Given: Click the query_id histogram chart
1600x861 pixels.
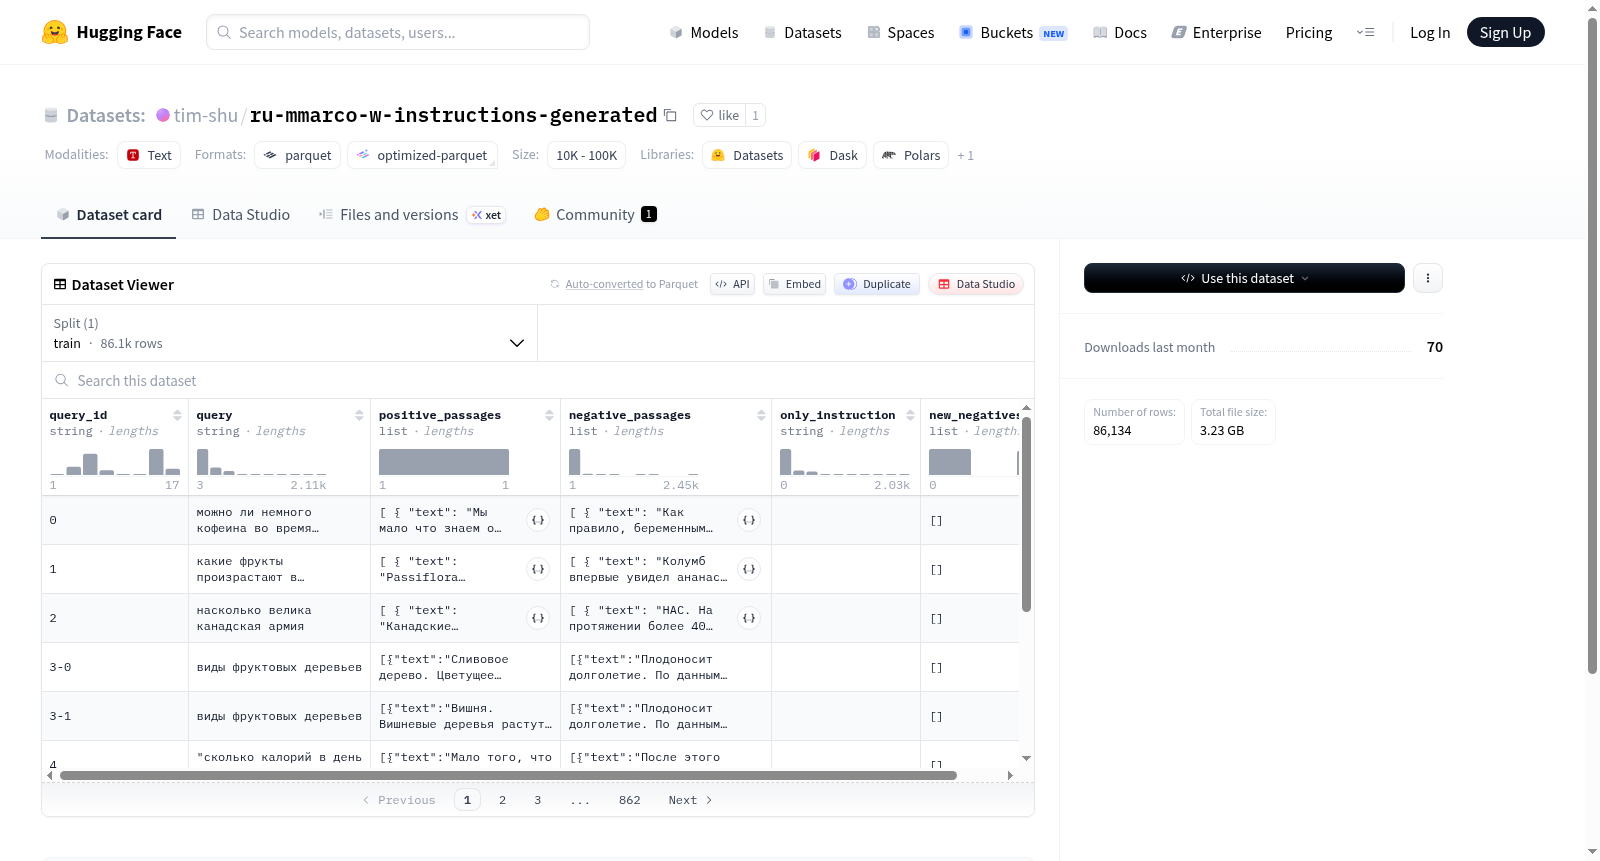Looking at the screenshot, I should (x=115, y=461).
